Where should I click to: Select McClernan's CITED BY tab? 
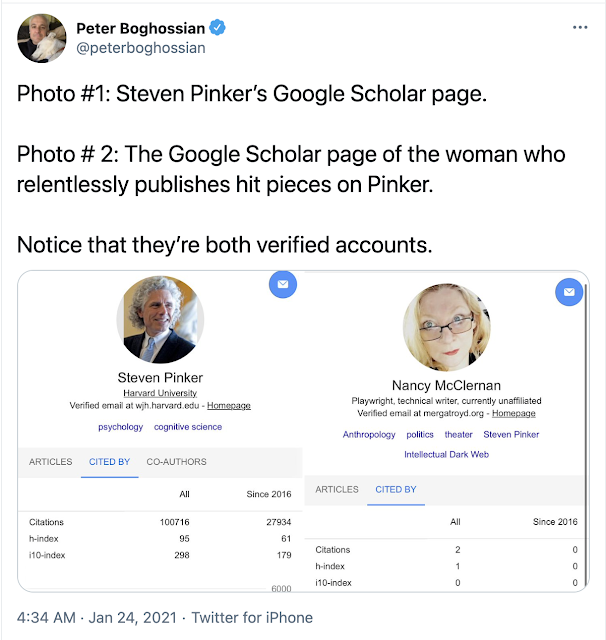(396, 490)
